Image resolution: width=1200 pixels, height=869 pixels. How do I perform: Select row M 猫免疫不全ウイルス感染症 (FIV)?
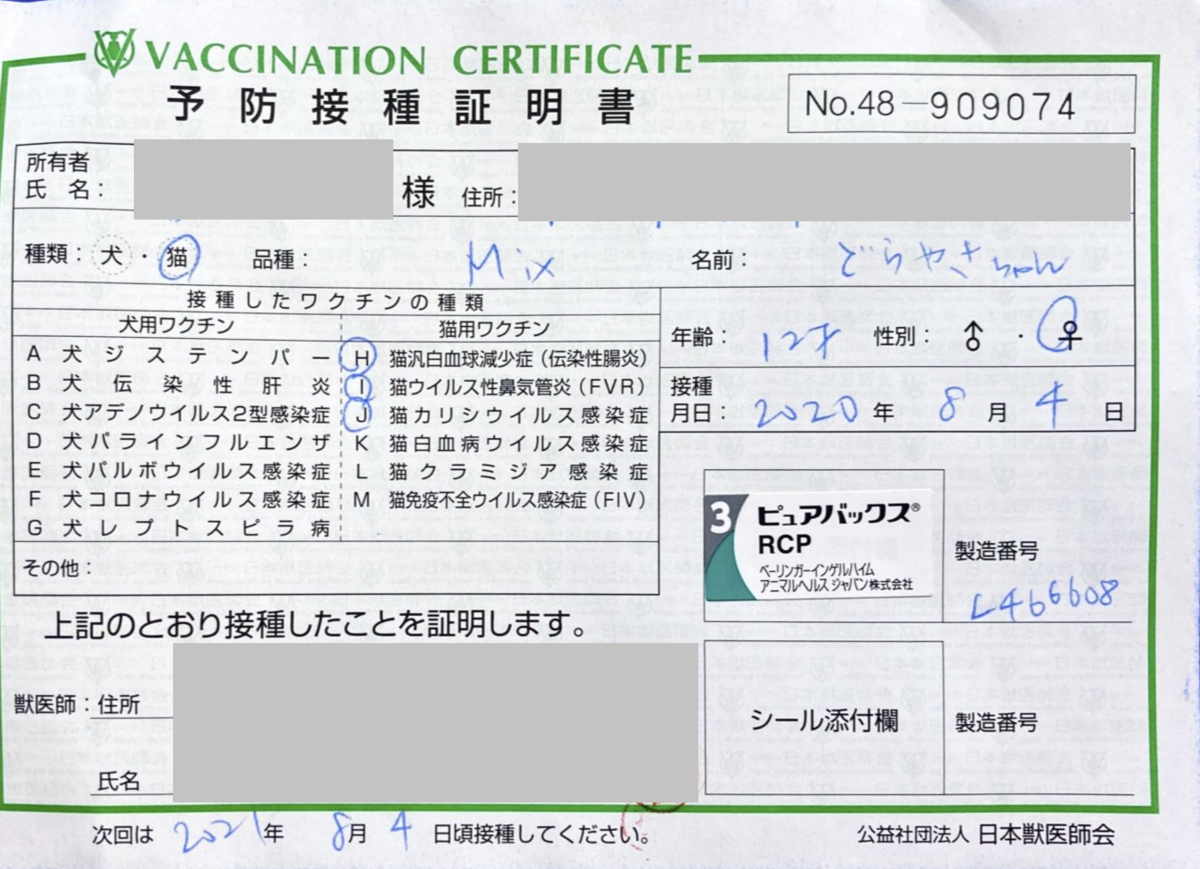(x=500, y=500)
